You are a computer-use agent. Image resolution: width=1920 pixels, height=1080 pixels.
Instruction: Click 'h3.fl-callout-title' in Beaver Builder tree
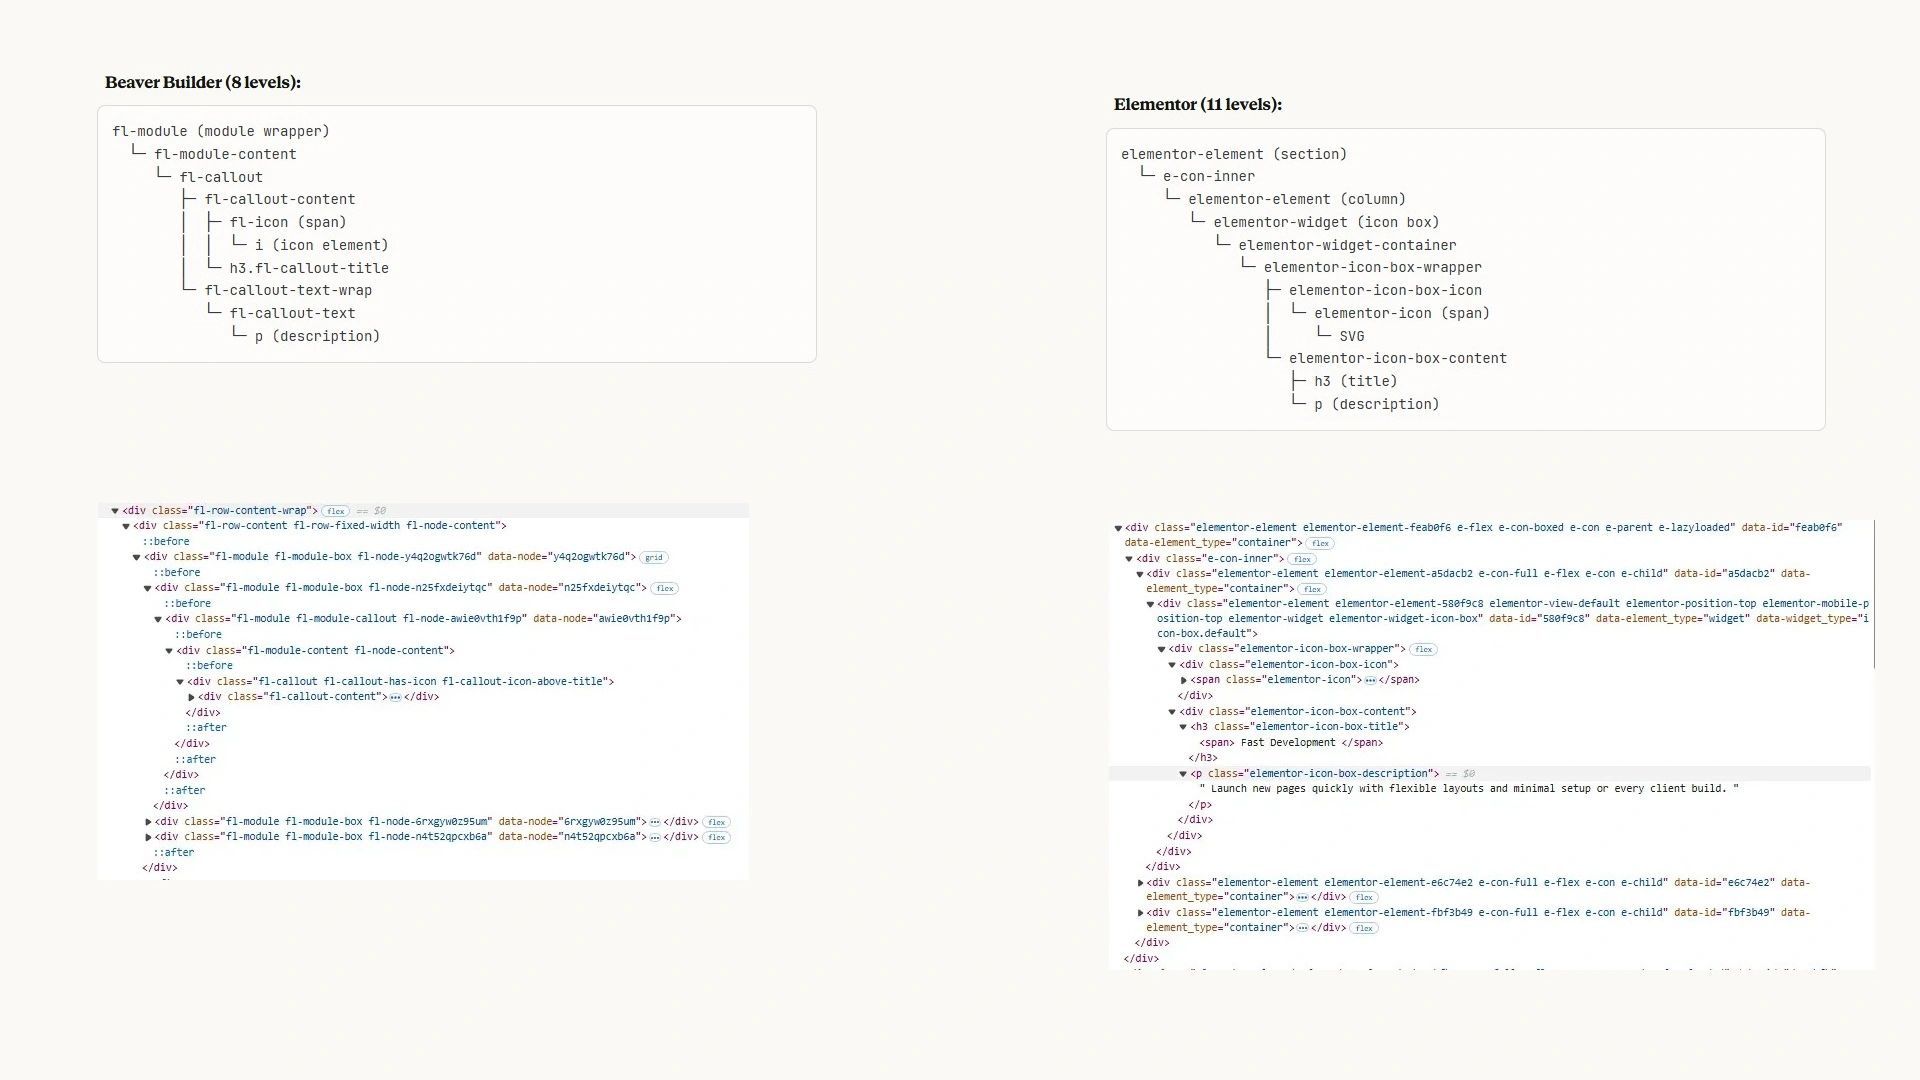coord(309,268)
